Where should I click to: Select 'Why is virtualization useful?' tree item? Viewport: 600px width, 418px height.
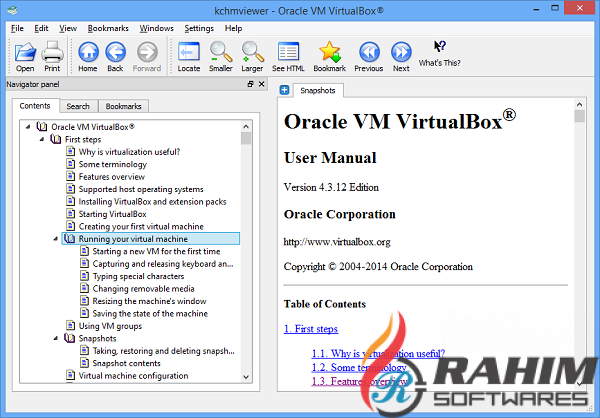point(129,152)
